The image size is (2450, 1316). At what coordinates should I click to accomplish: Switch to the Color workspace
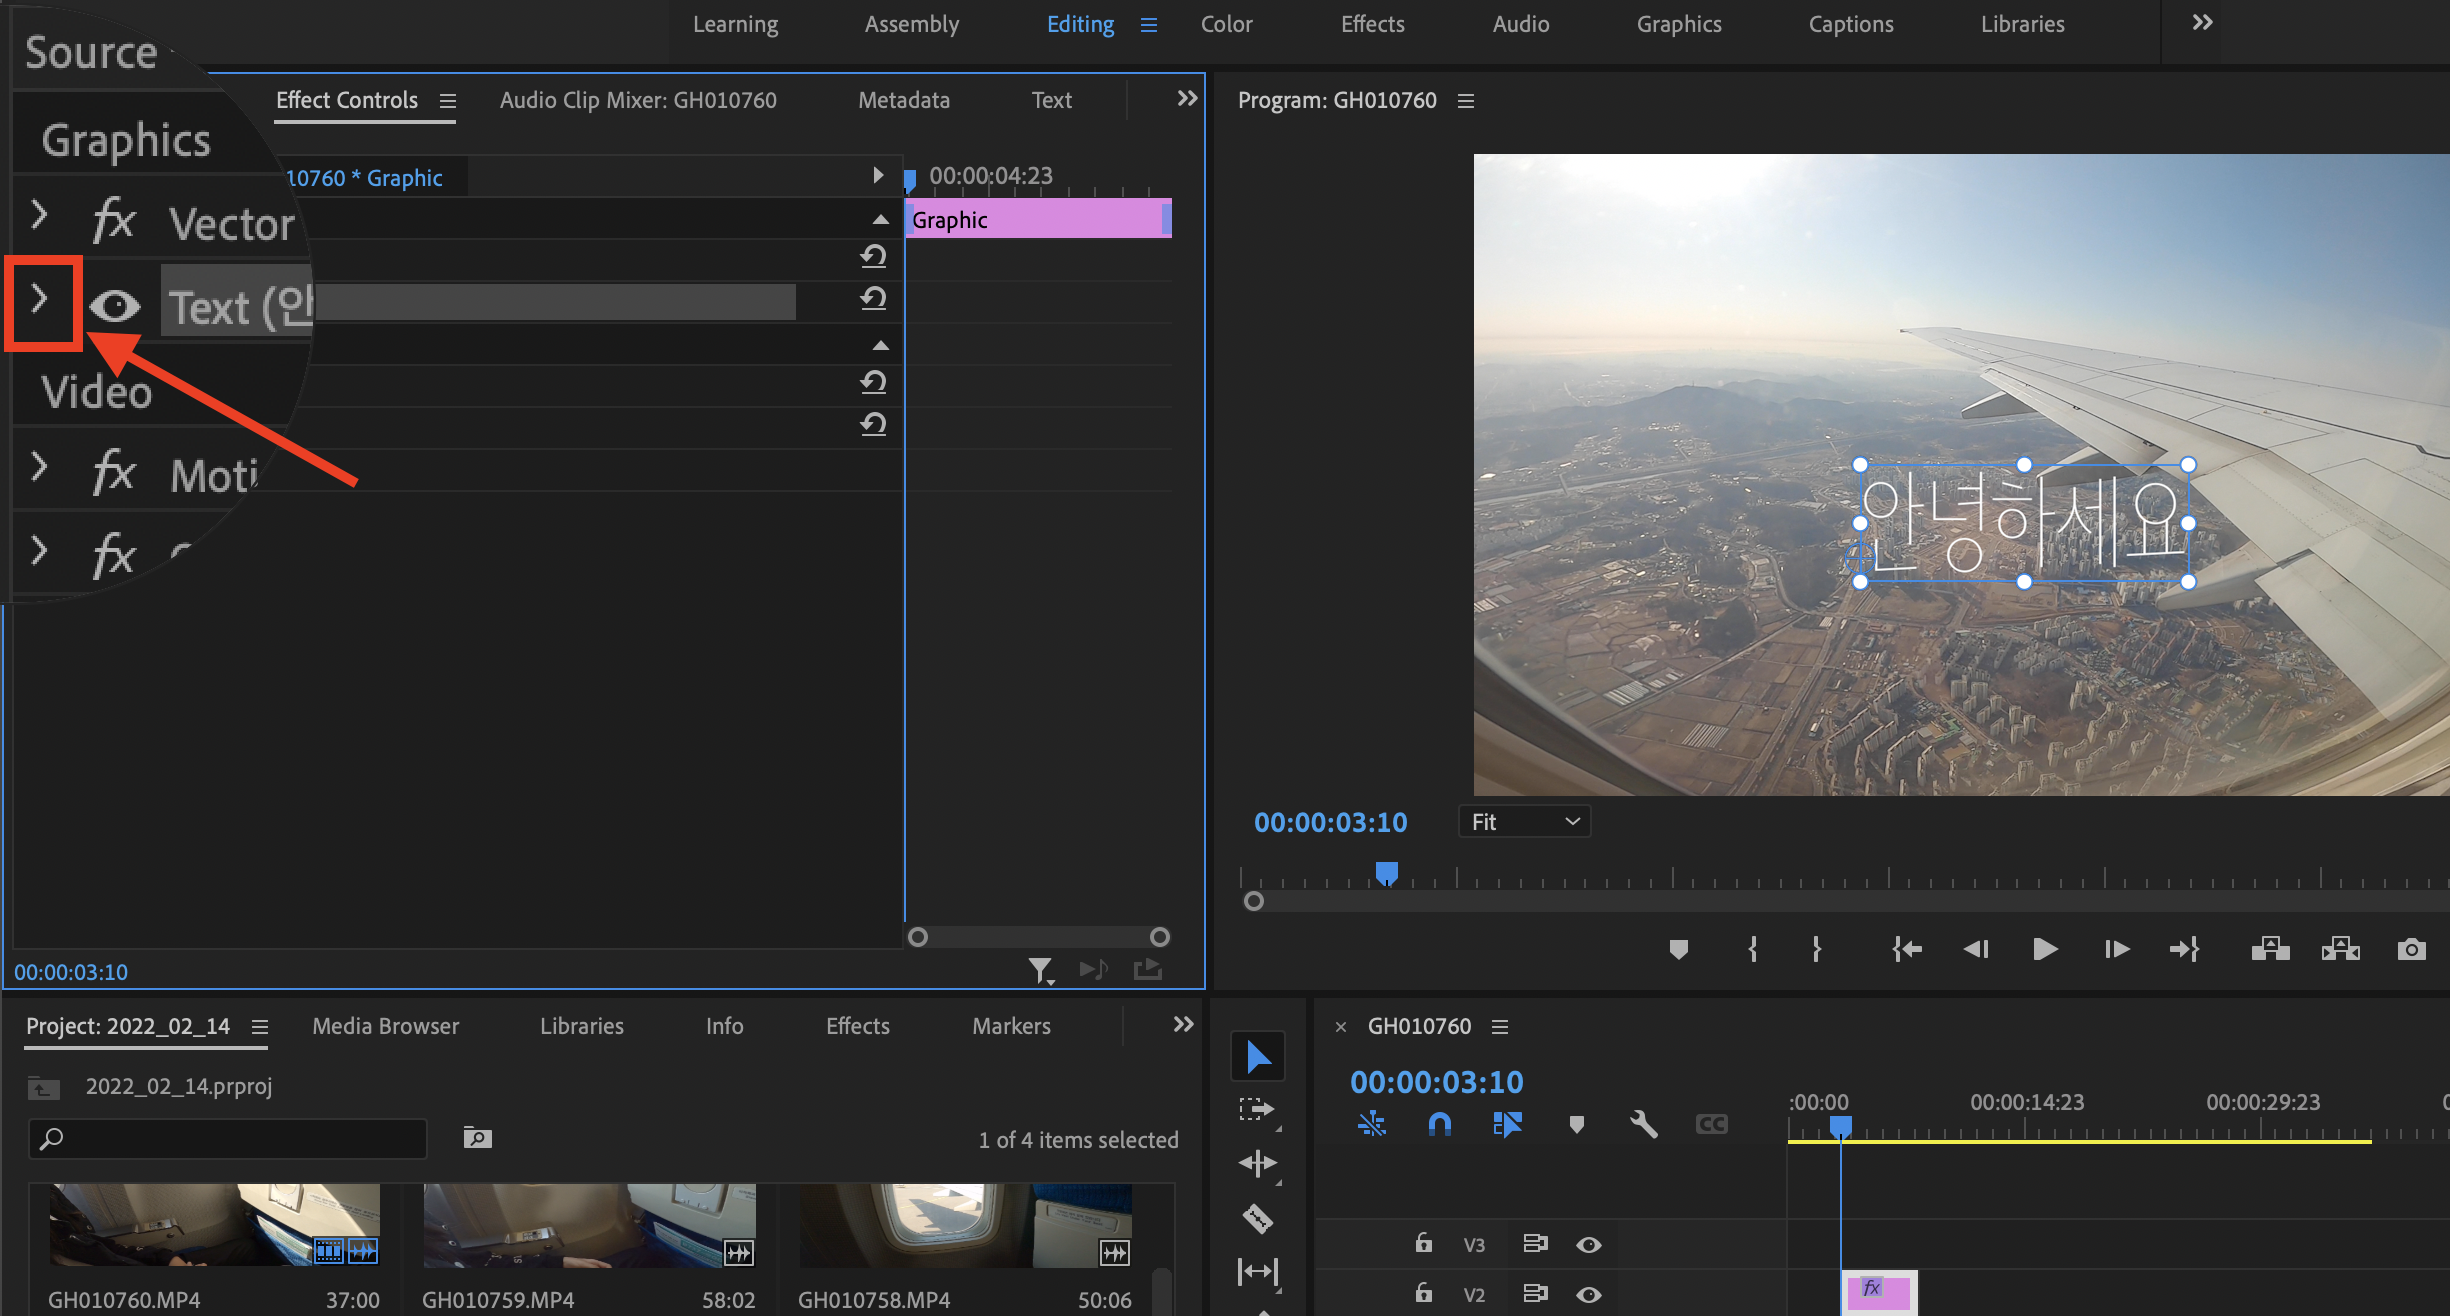tap(1226, 24)
